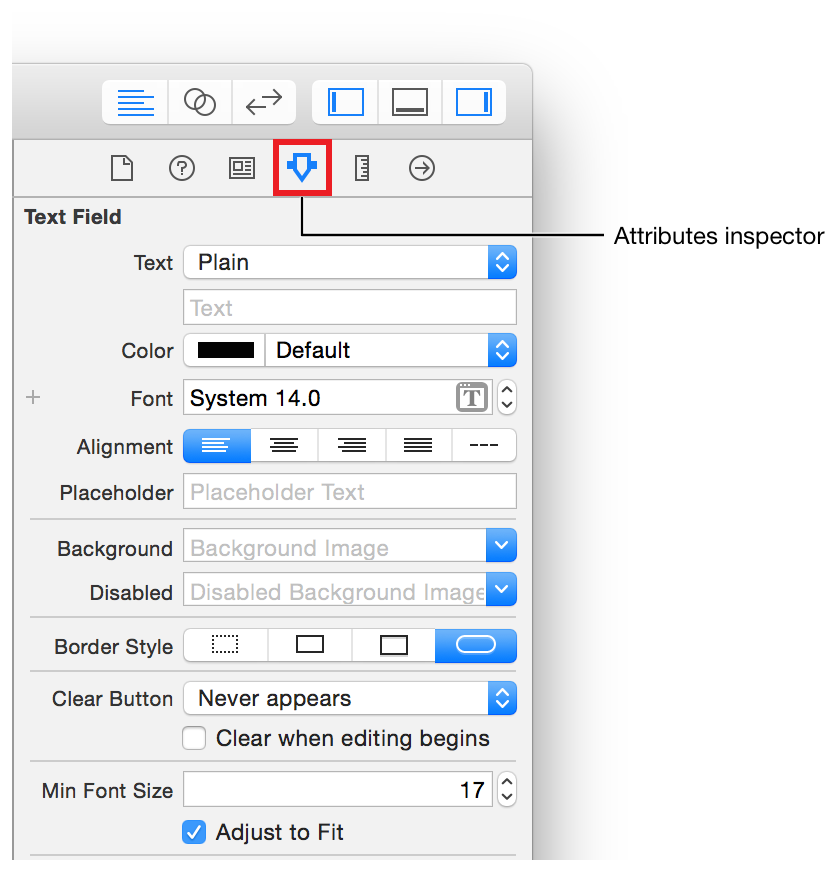This screenshot has height=872, width=836.
Task: Open the File inspector
Action: tap(121, 168)
